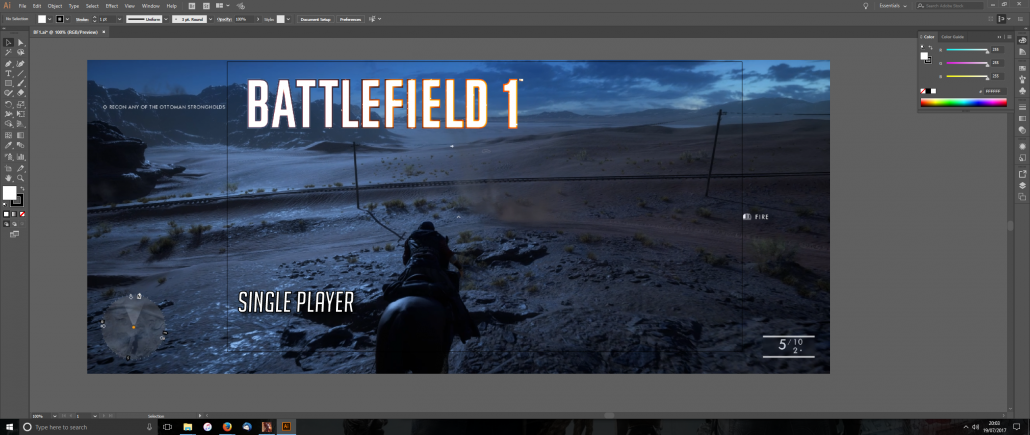
Task: Choose the Magic Wand tool
Action: click(9, 52)
